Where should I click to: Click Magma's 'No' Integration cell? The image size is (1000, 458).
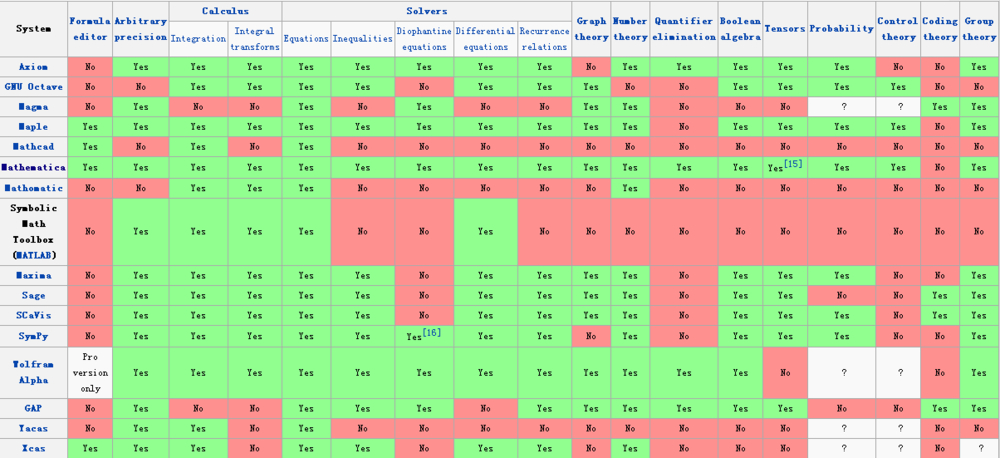pos(198,107)
